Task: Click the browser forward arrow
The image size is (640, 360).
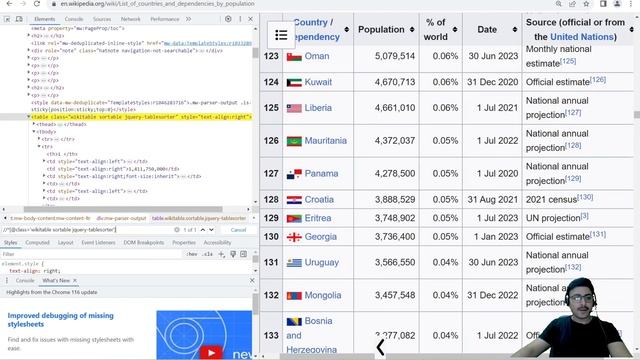Action: [23, 4]
